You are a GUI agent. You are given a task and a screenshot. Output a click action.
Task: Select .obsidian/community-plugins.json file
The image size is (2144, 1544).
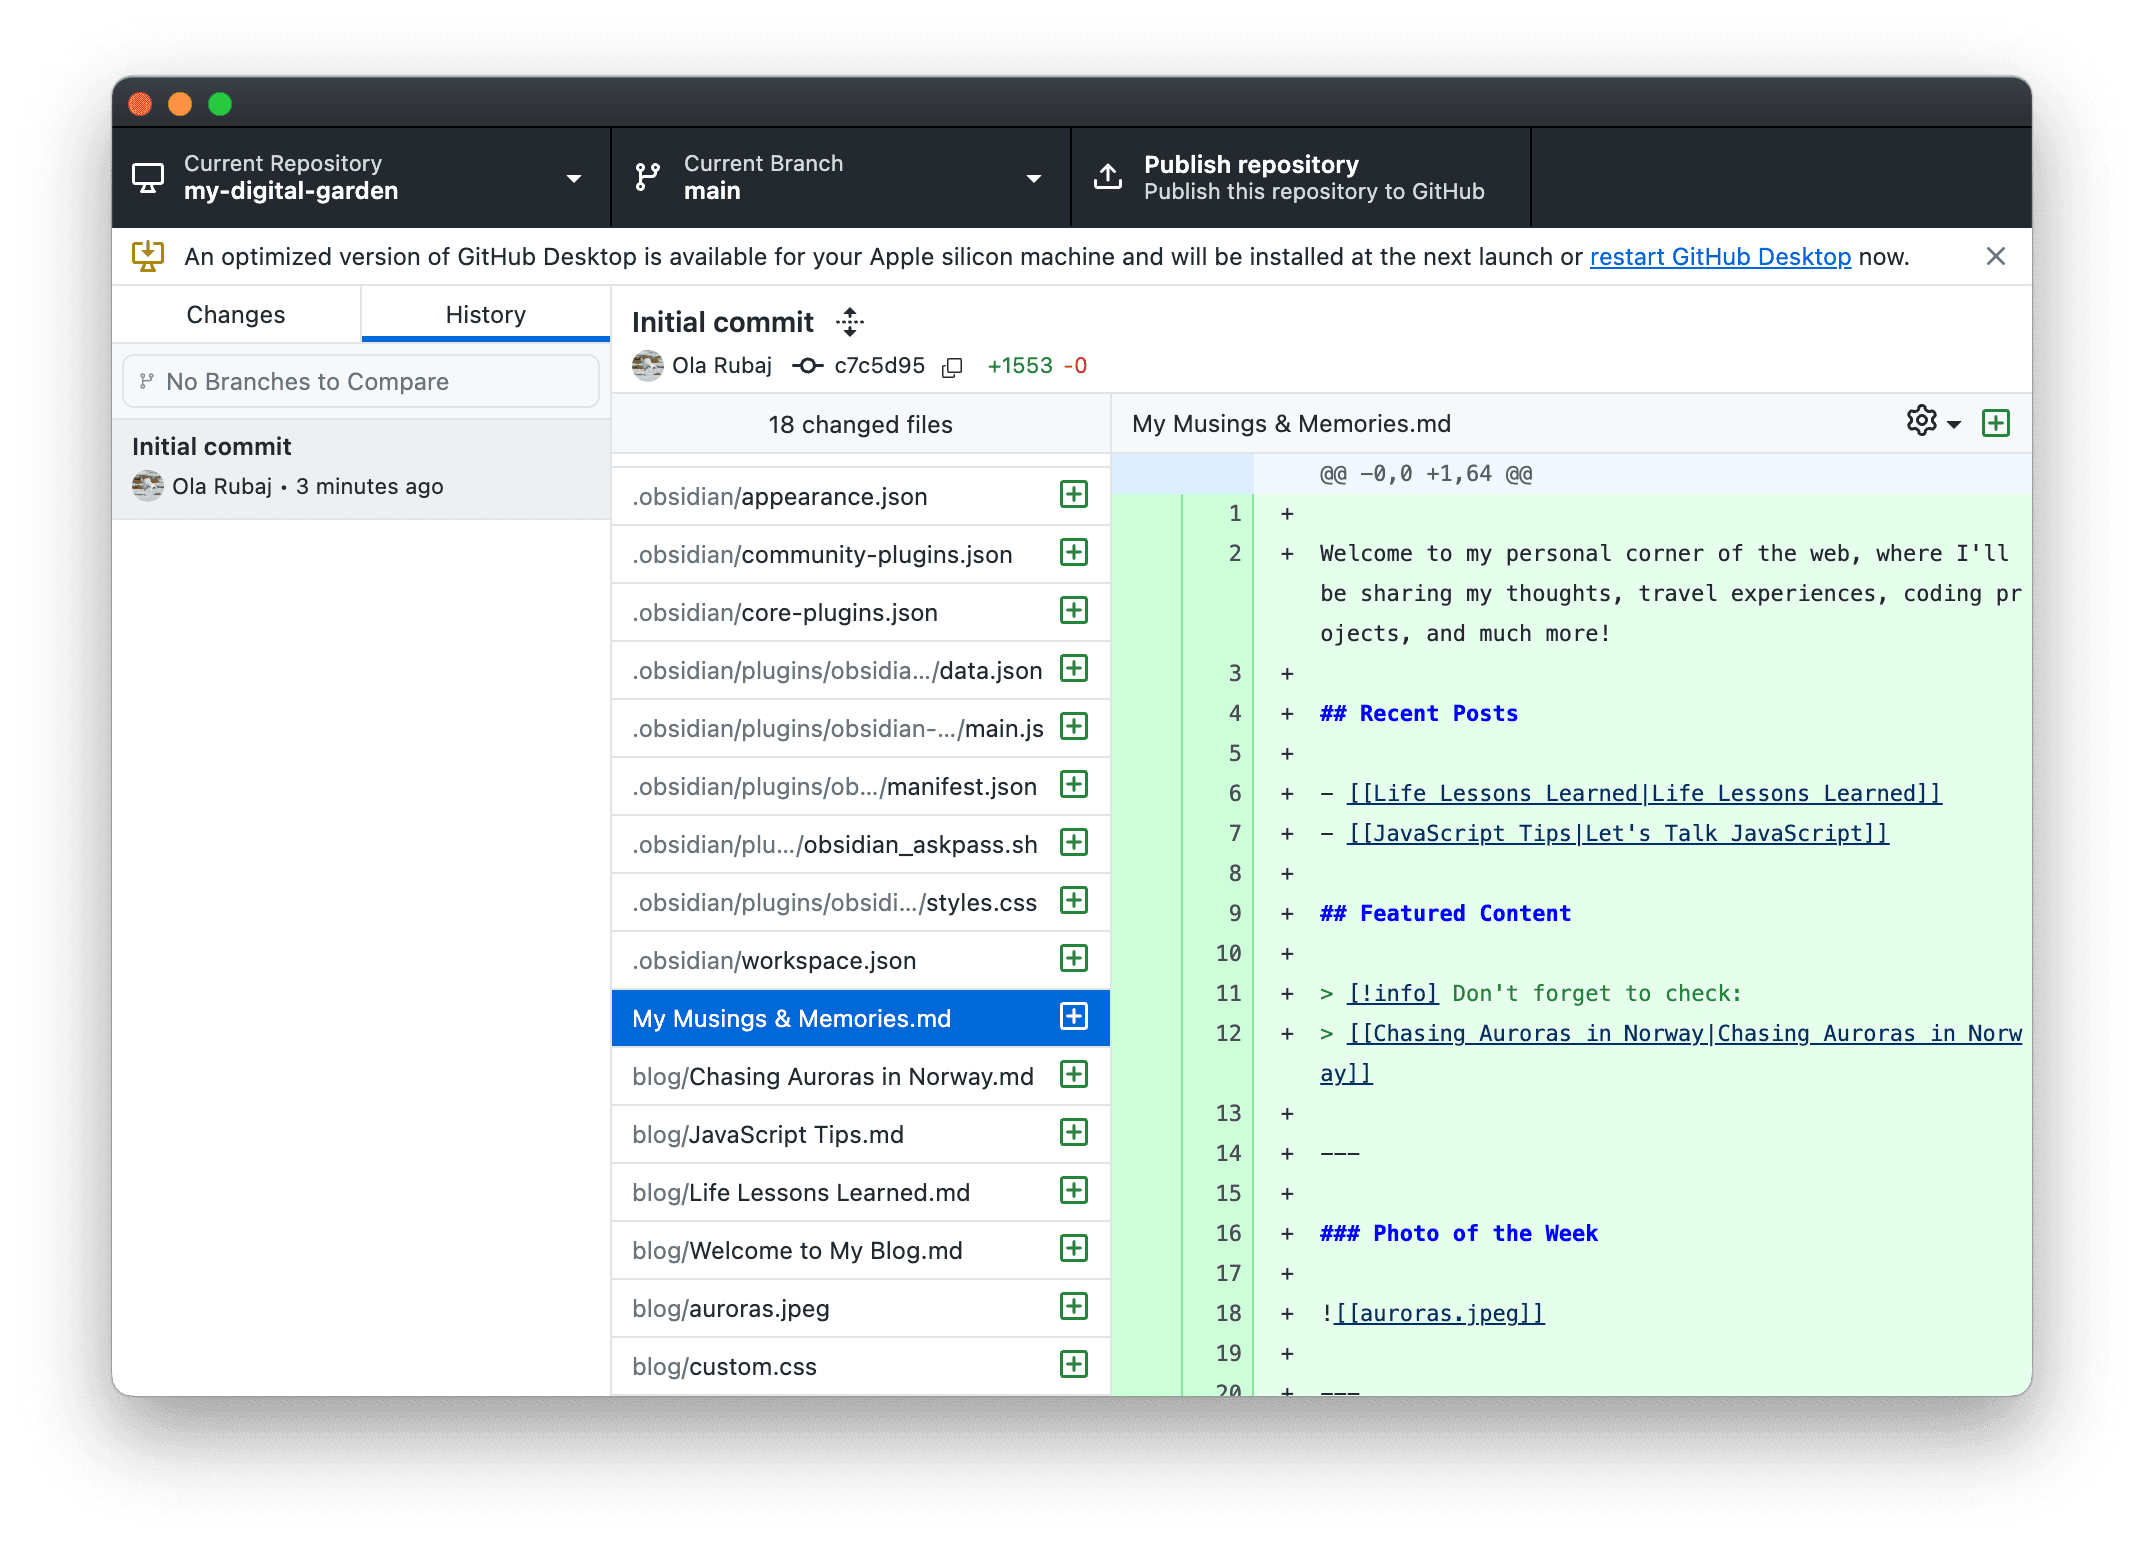click(x=861, y=555)
